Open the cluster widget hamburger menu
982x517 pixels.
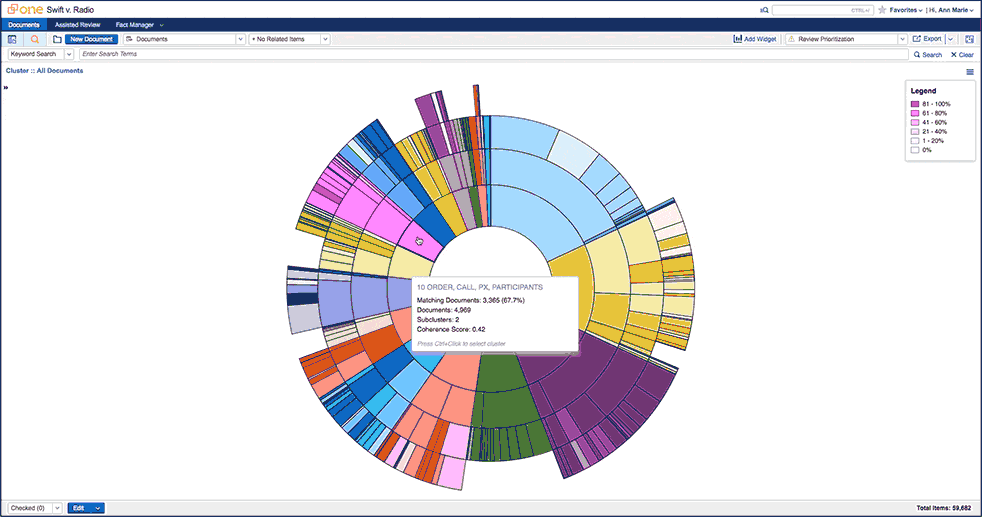pyautogui.click(x=970, y=72)
